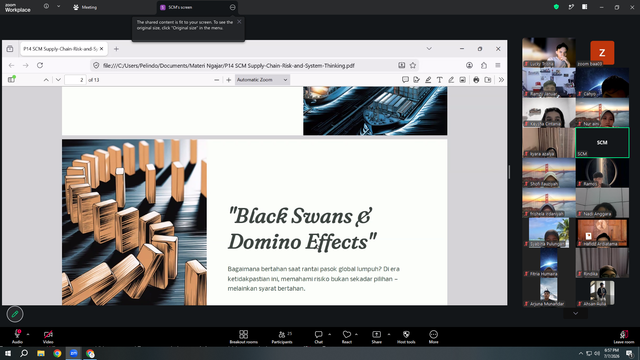This screenshot has height=360, width=640.
Task: Select Nadi Anggara's video tile
Action: 602,203
